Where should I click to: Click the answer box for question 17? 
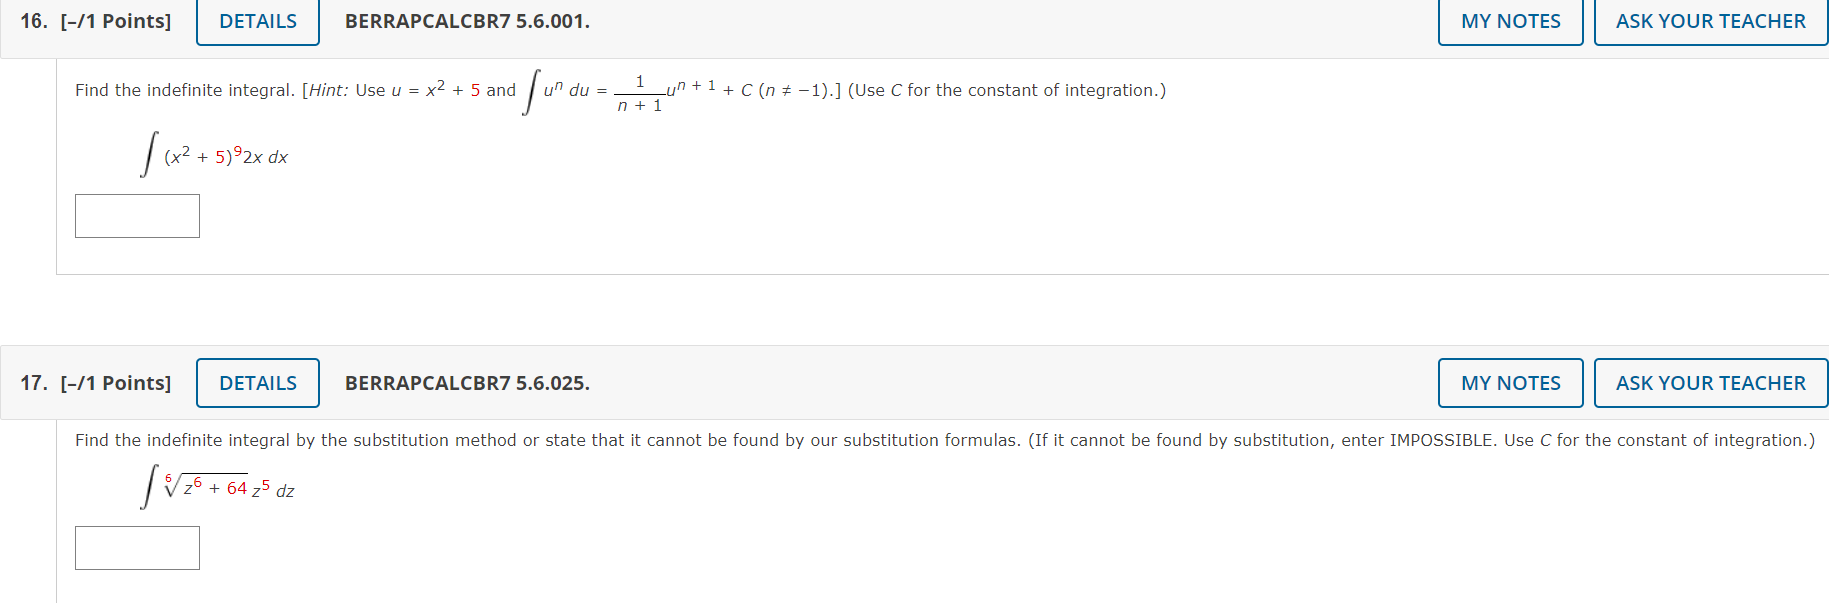[137, 547]
